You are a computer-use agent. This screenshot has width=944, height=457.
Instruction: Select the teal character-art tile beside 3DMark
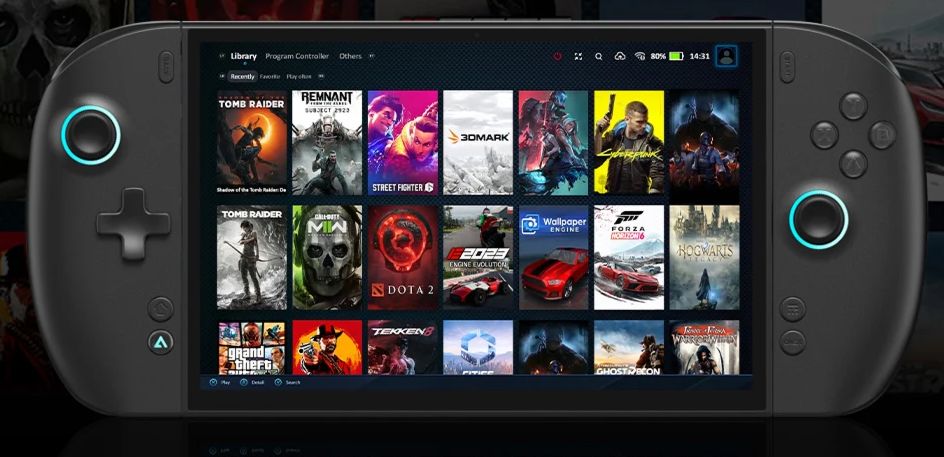(x=553, y=143)
